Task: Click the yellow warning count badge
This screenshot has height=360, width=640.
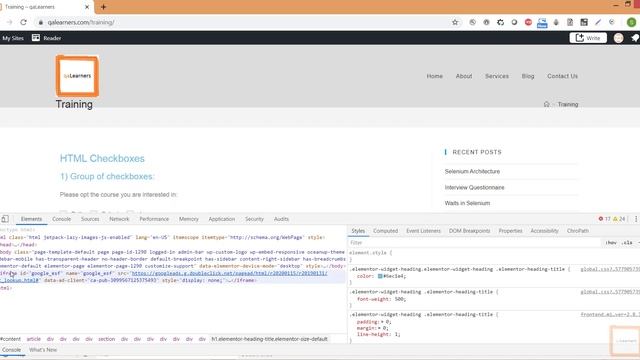Action: (619, 219)
